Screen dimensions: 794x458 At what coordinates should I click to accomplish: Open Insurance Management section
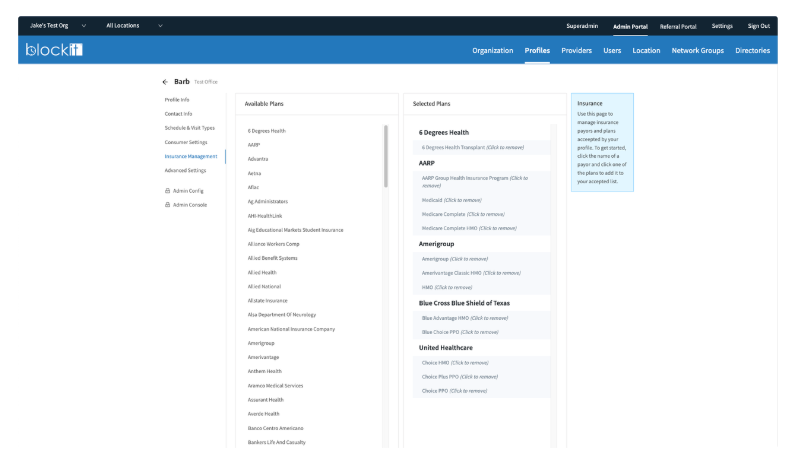(x=191, y=157)
